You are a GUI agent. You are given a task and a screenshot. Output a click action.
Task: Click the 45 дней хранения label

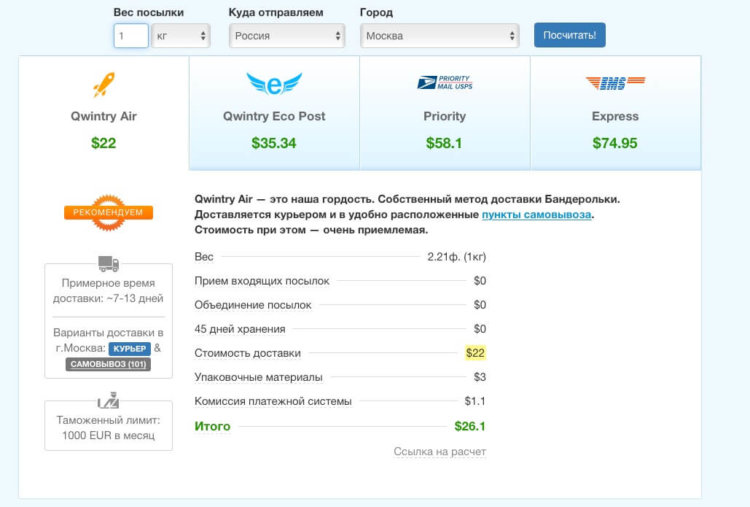click(240, 329)
